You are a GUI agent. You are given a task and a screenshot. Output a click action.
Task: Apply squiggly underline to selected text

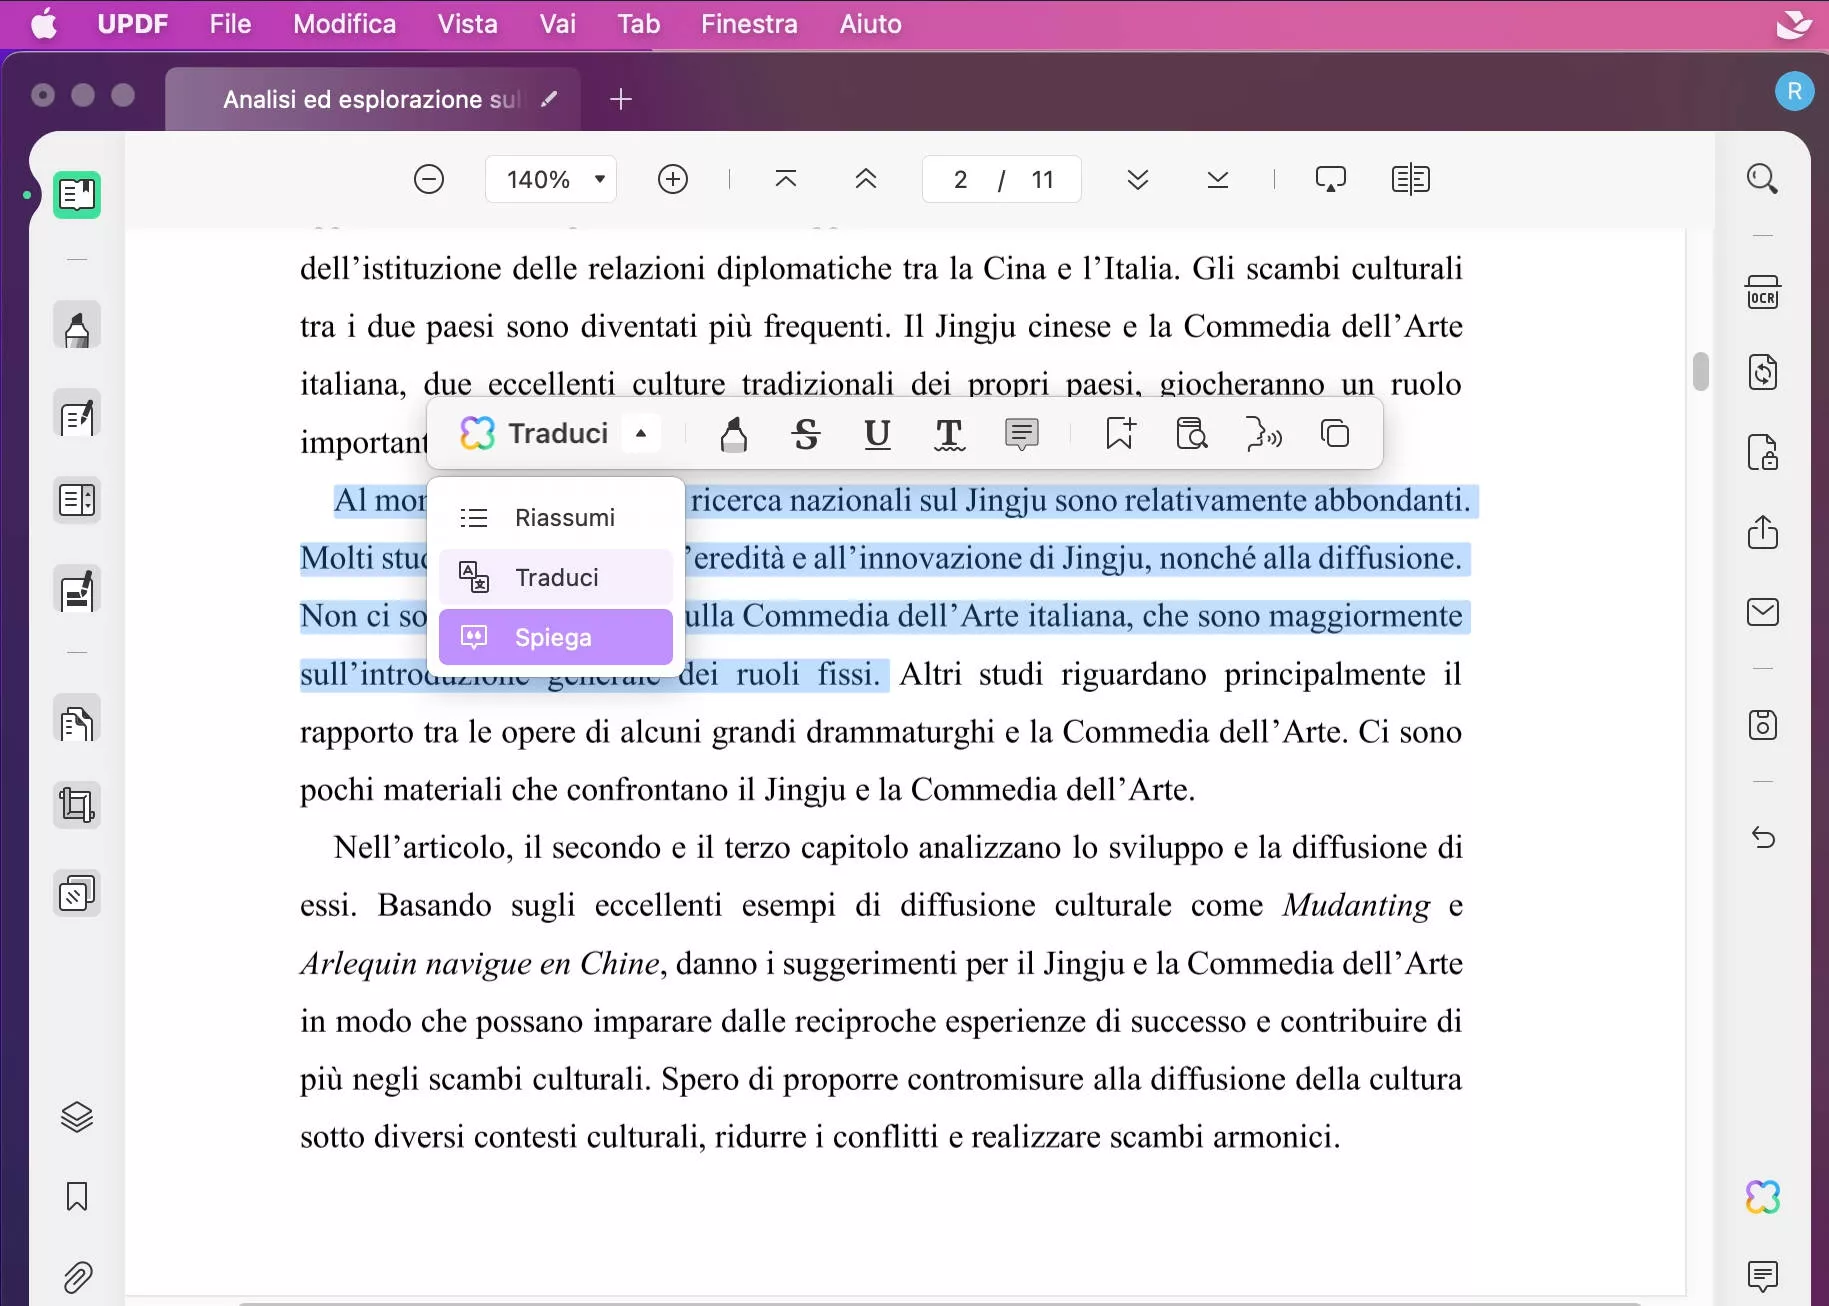949,434
